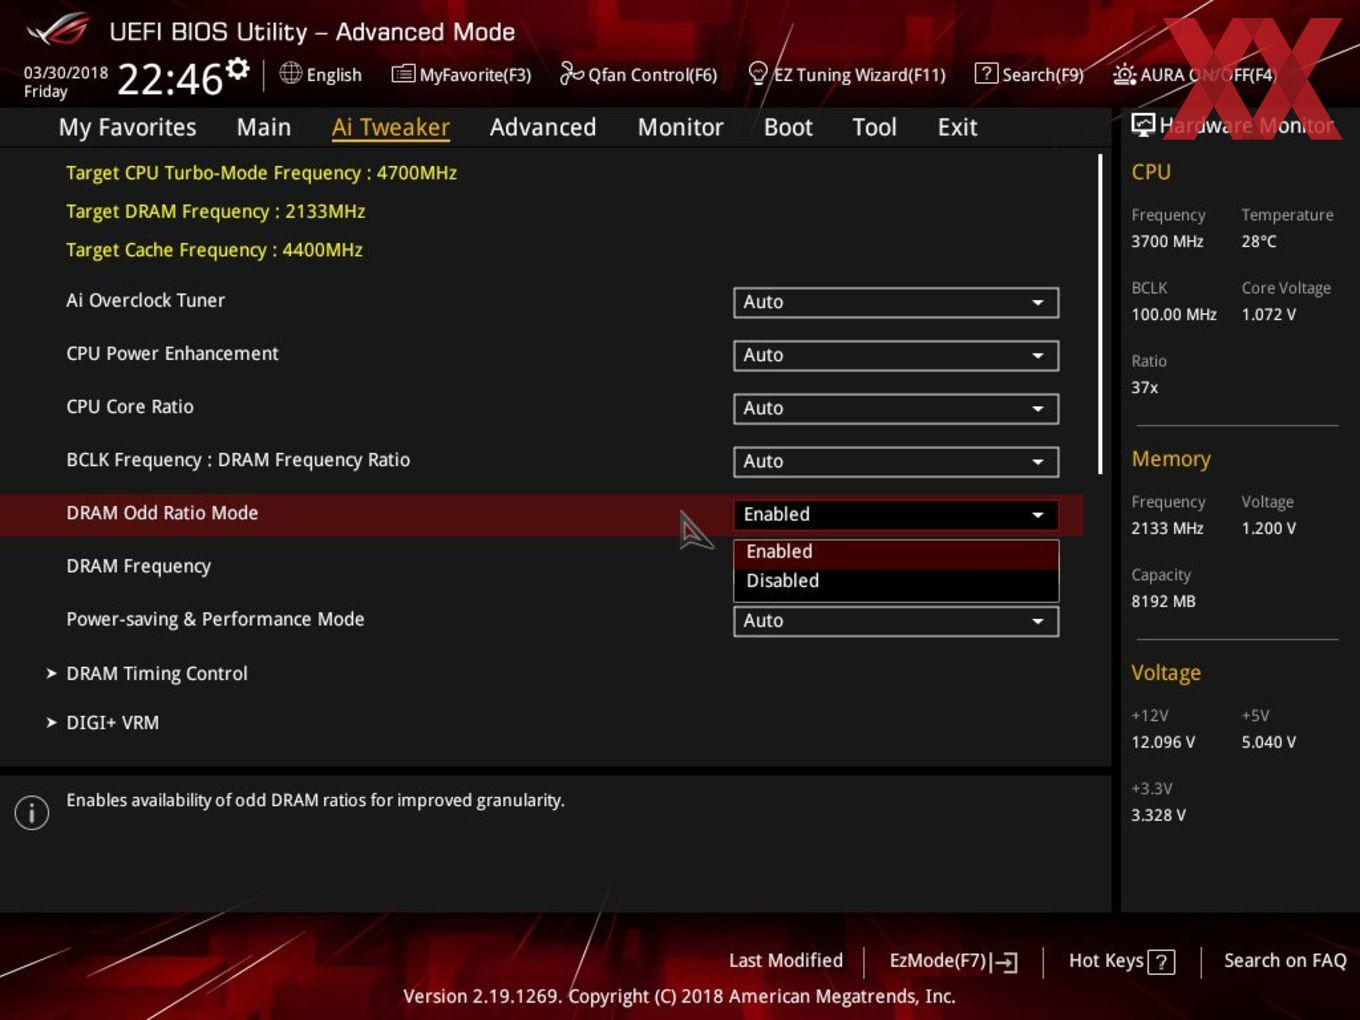Click Ratio value 37x
Image resolution: width=1360 pixels, height=1020 pixels.
pyautogui.click(x=1145, y=387)
